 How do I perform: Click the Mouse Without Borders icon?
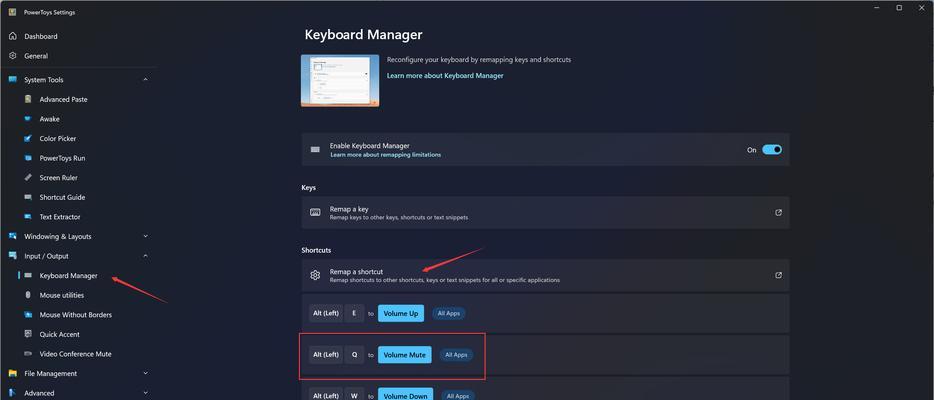tap(28, 315)
